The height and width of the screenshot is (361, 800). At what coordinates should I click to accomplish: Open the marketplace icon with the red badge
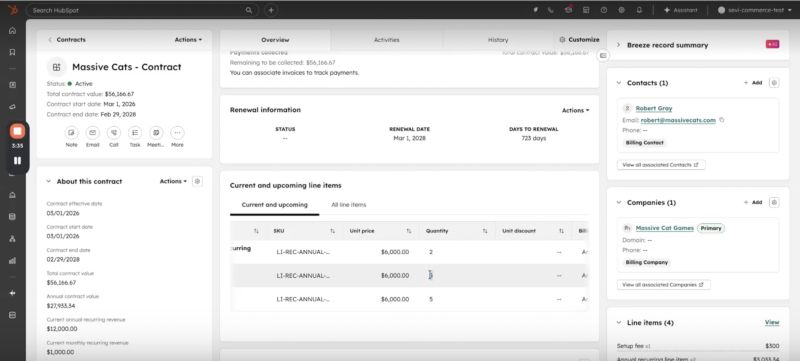pos(568,10)
